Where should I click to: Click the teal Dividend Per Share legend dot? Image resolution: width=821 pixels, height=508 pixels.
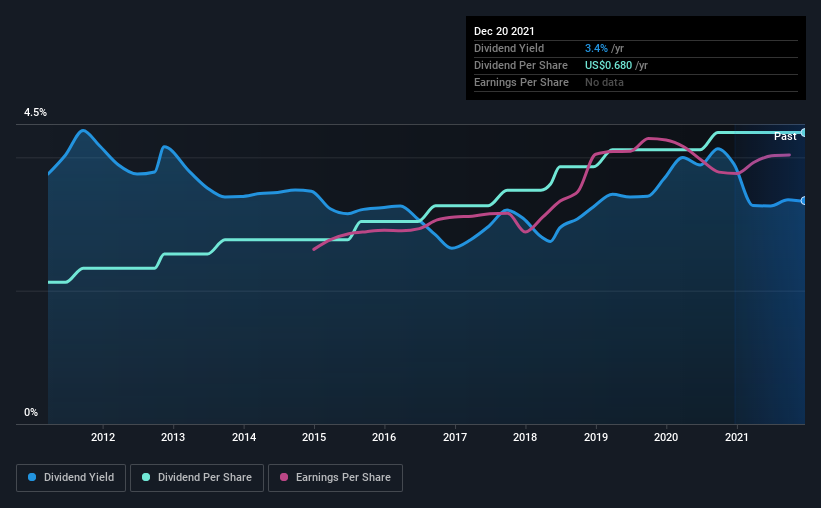(146, 477)
